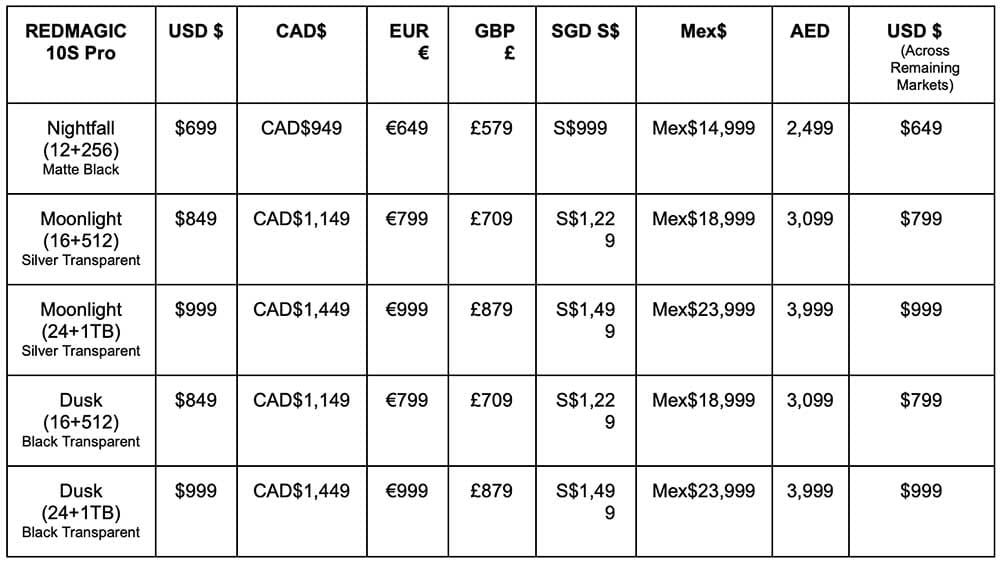The image size is (1000, 563).
Task: Select the GBP £ column header
Action: coord(495,42)
